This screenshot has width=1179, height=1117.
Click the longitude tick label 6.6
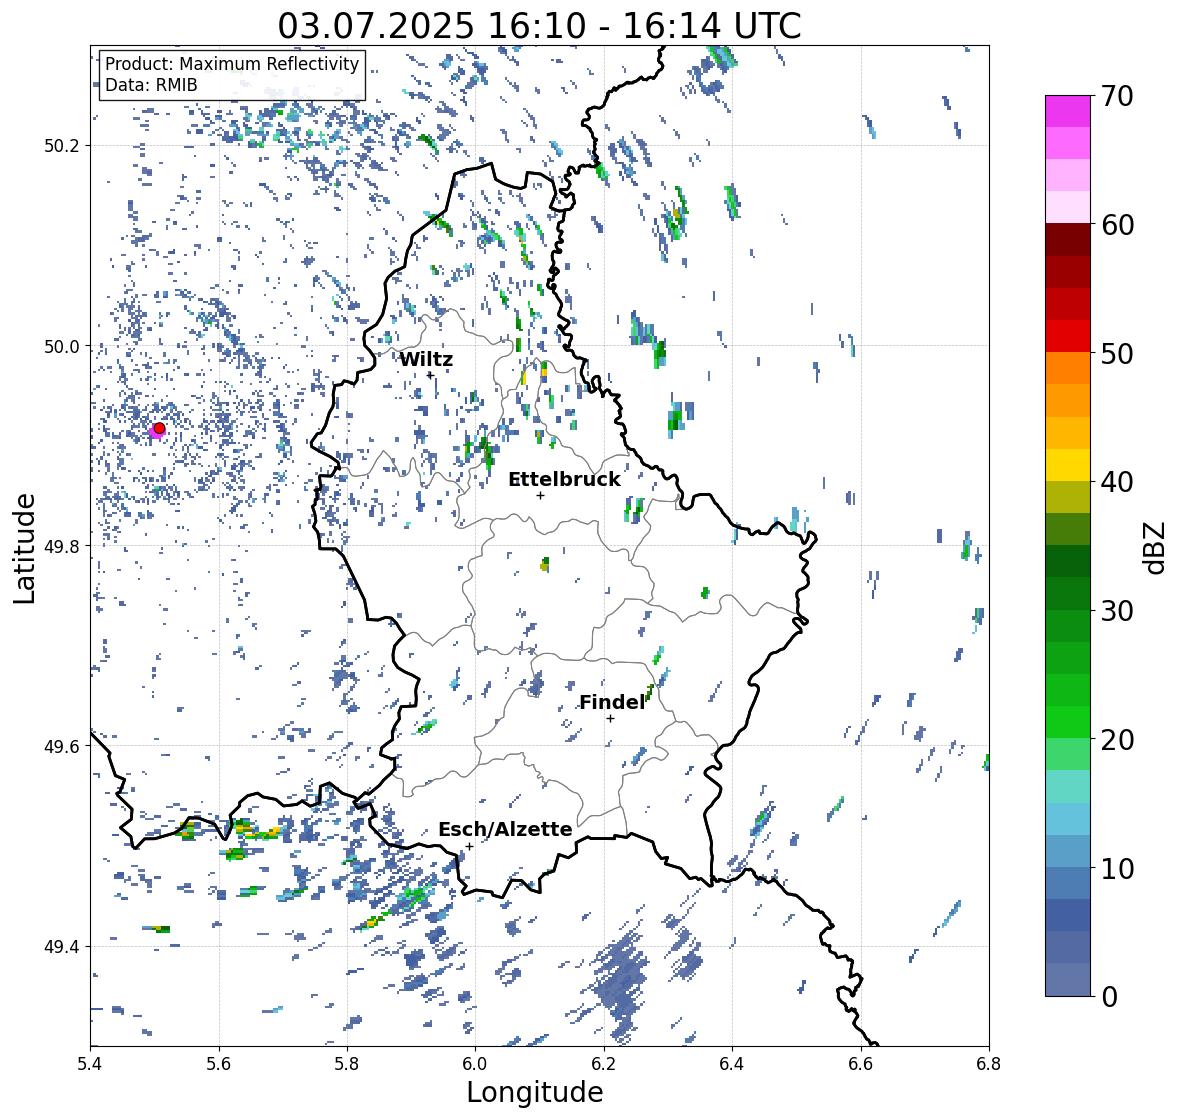tap(860, 1063)
